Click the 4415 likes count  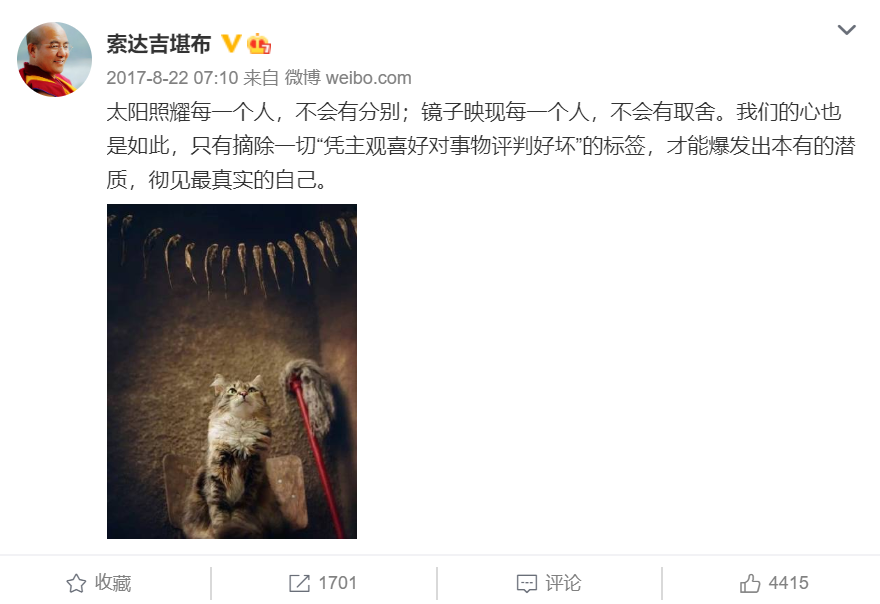[x=789, y=583]
